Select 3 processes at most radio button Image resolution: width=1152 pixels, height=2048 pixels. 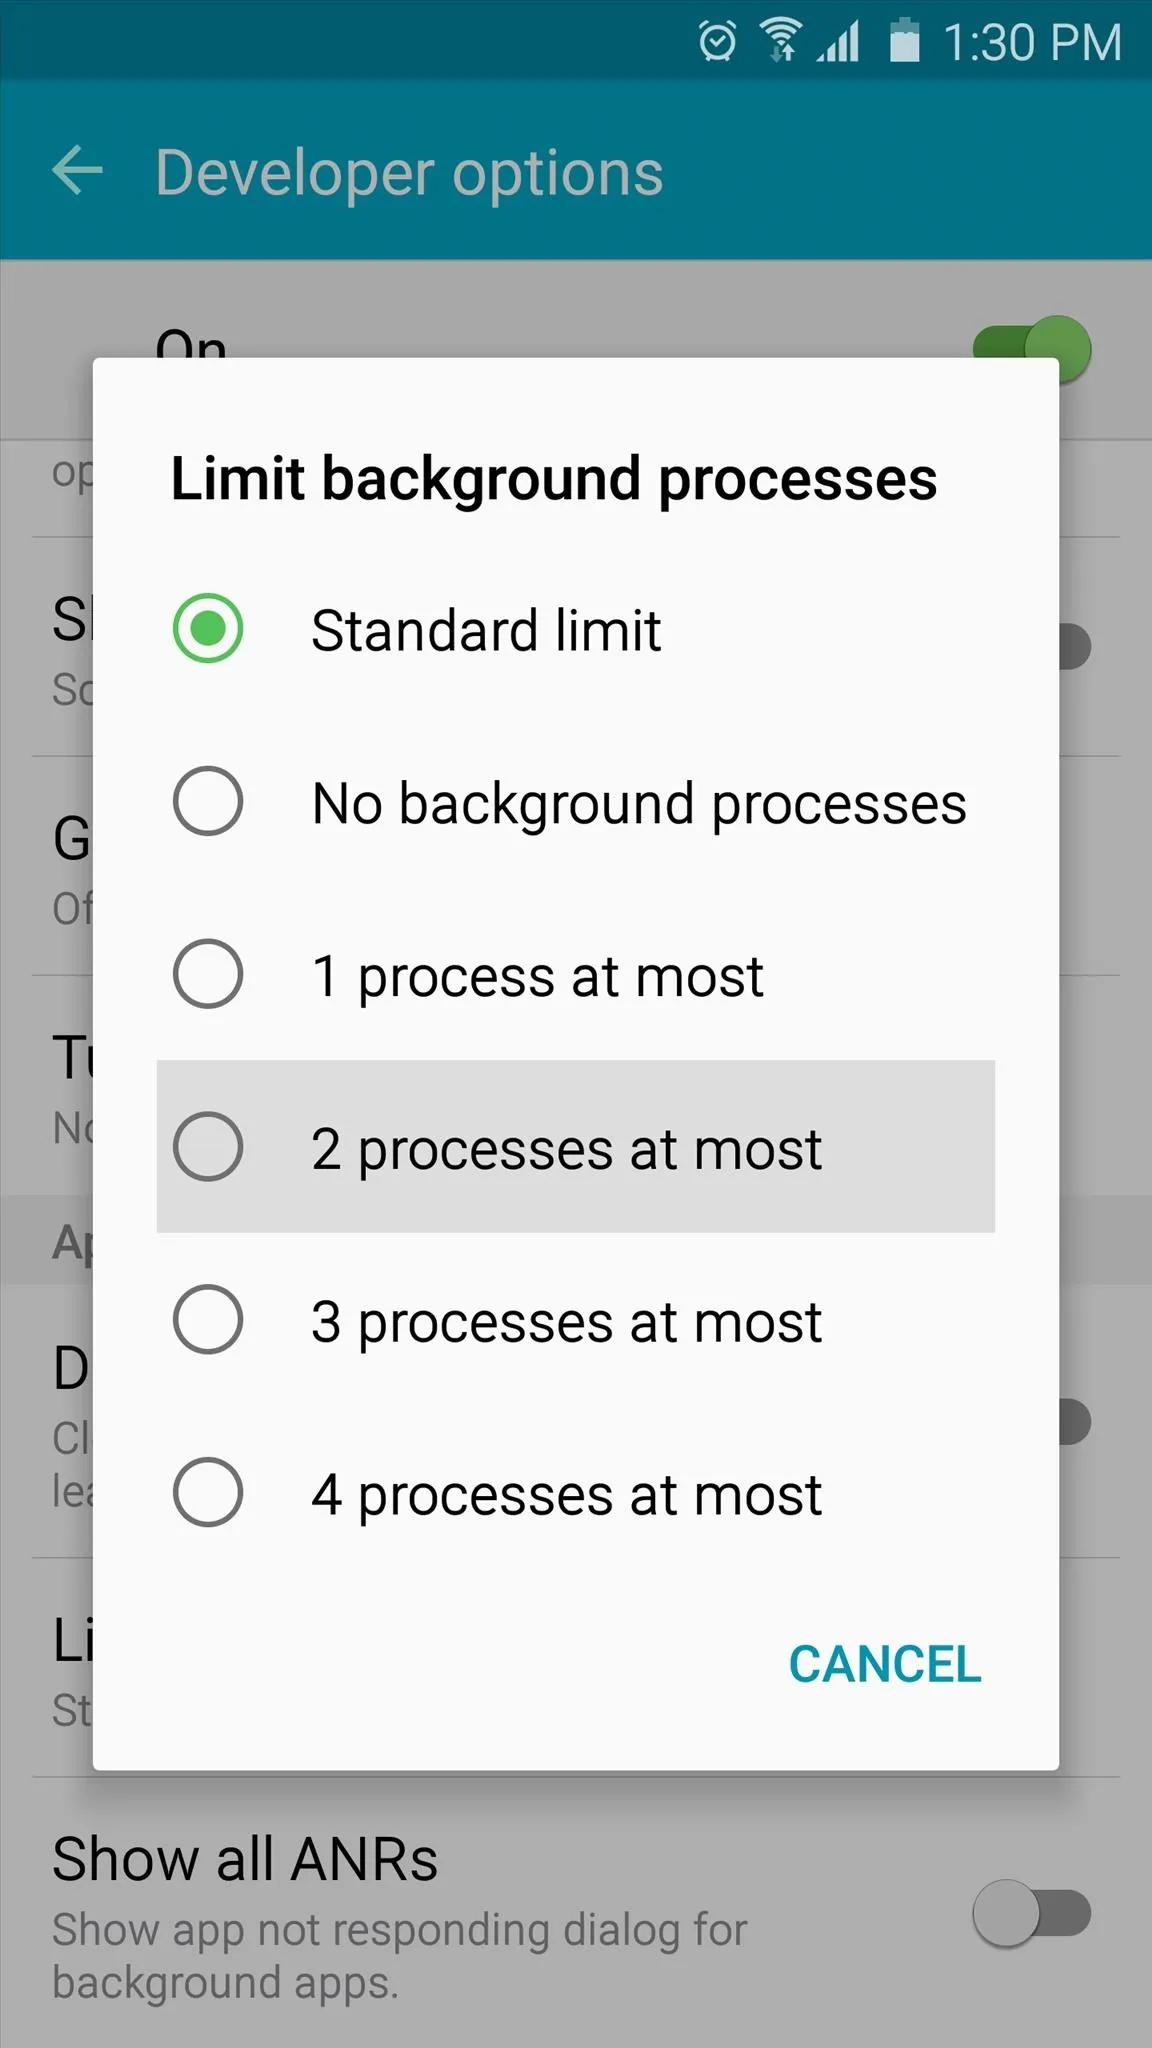coord(208,1320)
